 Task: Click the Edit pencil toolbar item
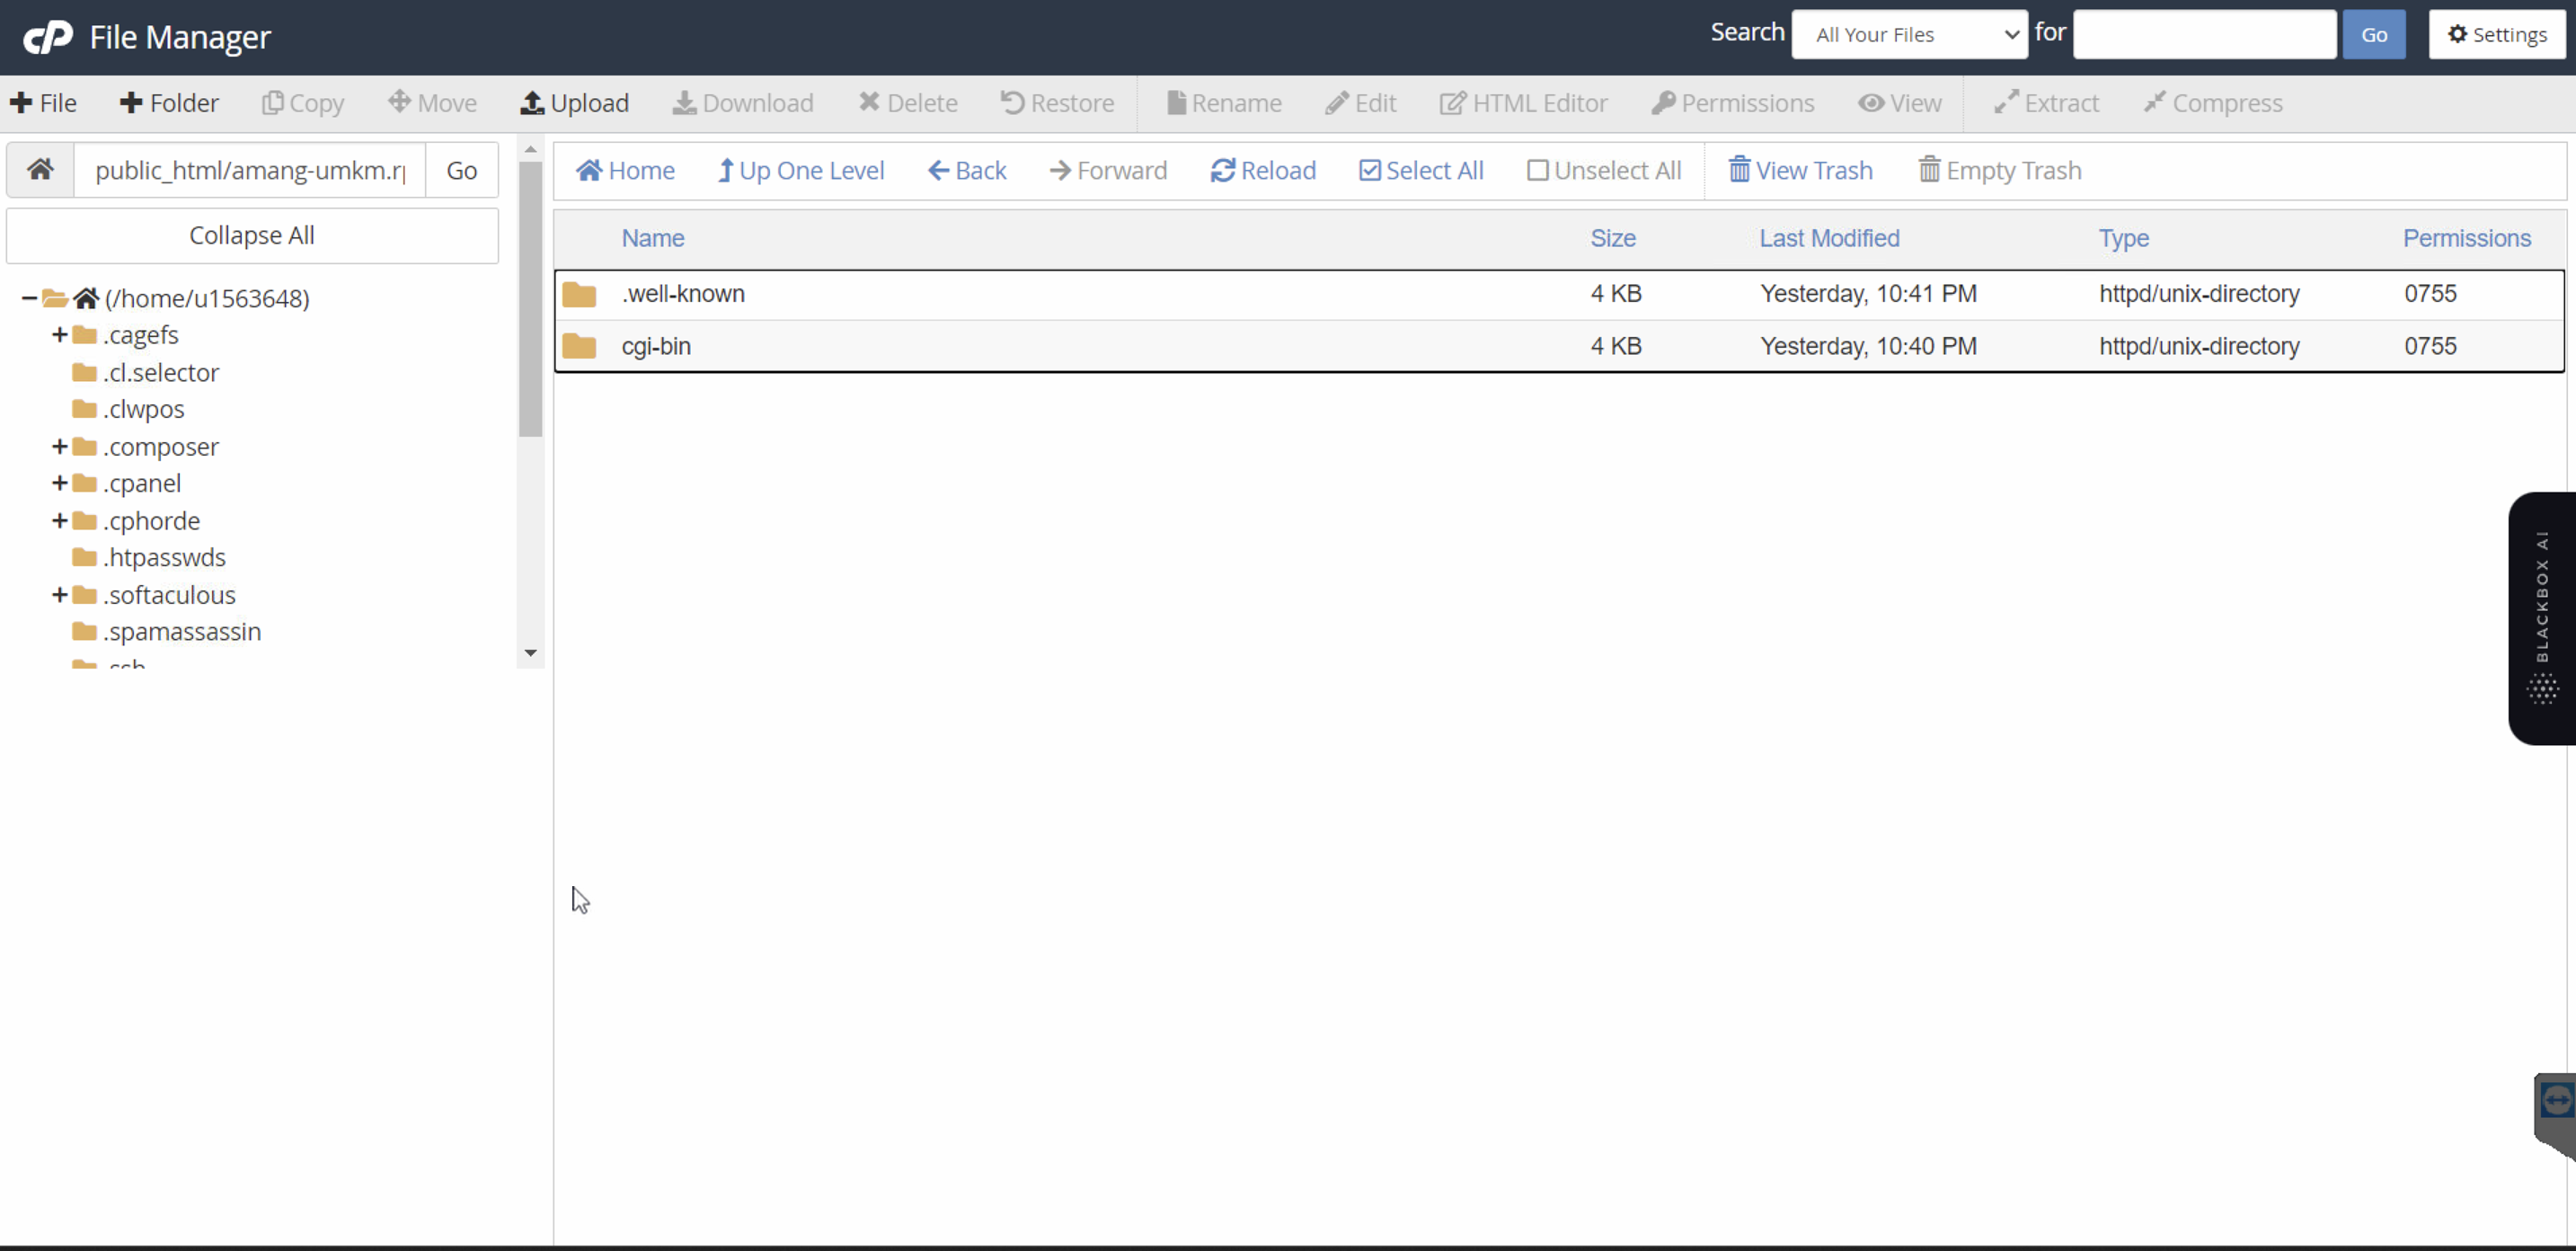pyautogui.click(x=1361, y=103)
